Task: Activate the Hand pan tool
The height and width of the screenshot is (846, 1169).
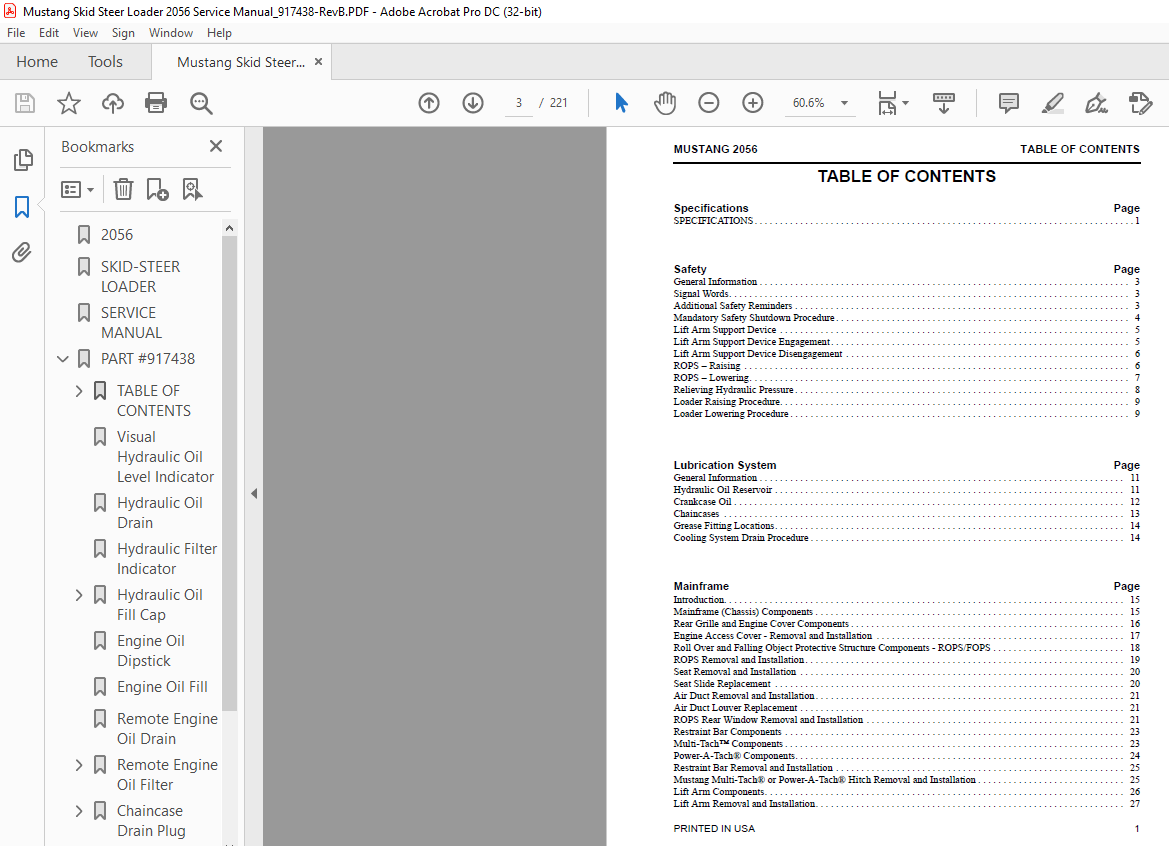Action: click(x=664, y=103)
